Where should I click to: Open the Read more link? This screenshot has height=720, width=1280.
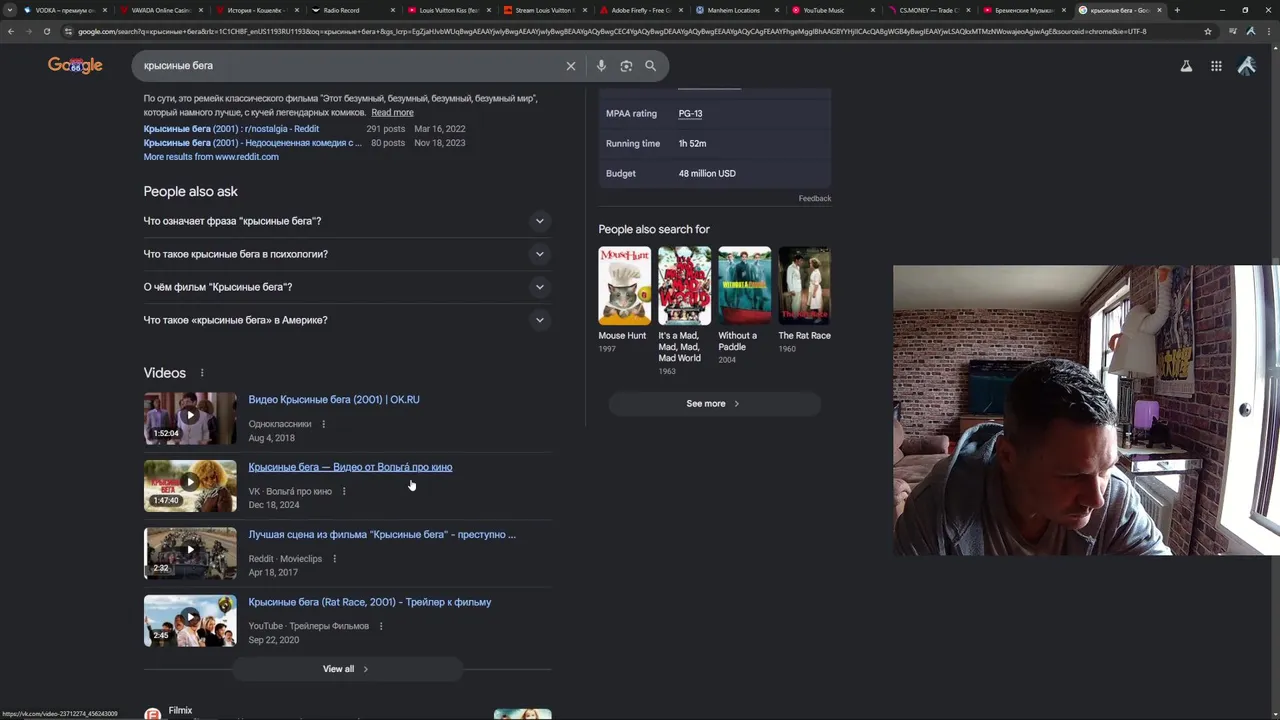[x=392, y=113]
